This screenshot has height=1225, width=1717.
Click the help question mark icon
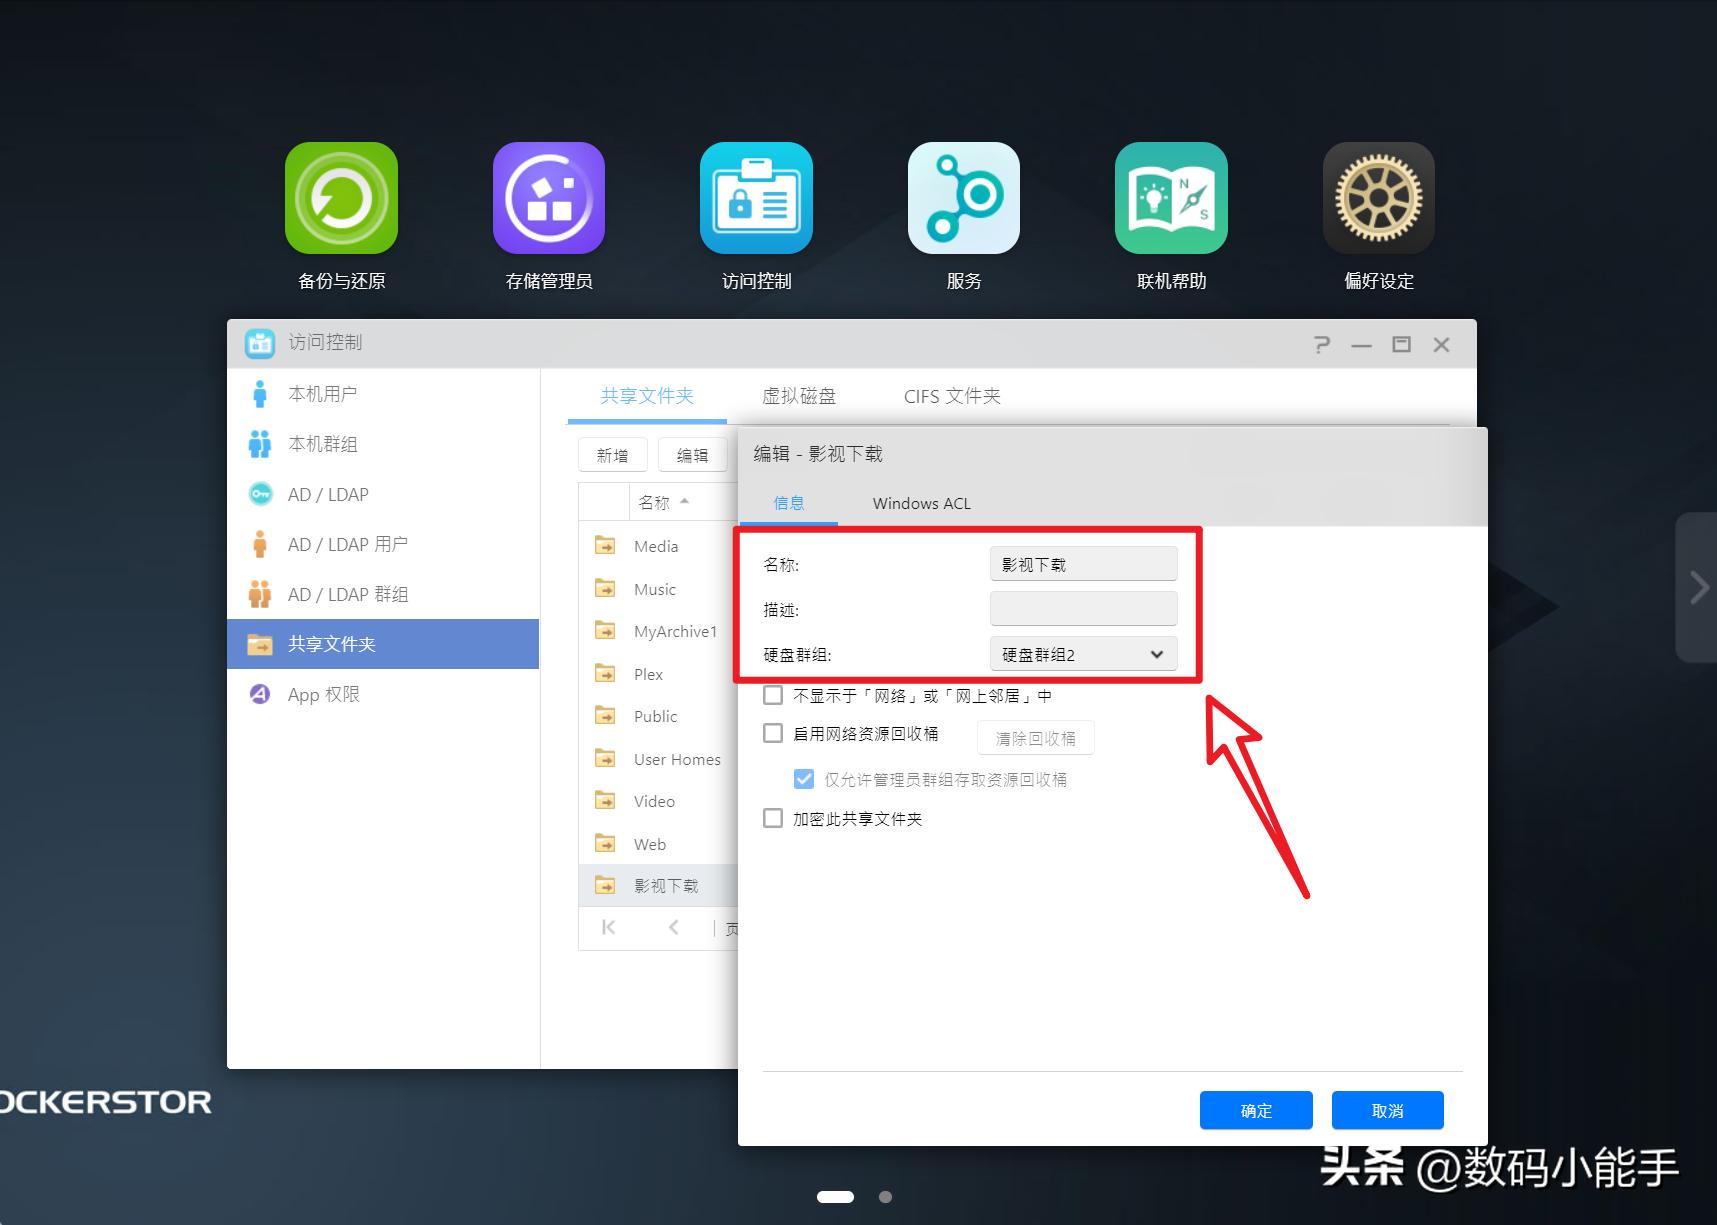point(1322,343)
